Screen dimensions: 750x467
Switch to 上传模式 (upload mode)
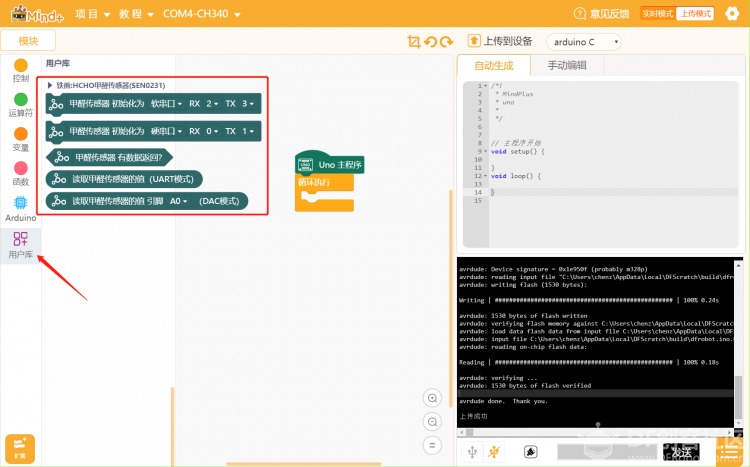coord(695,13)
